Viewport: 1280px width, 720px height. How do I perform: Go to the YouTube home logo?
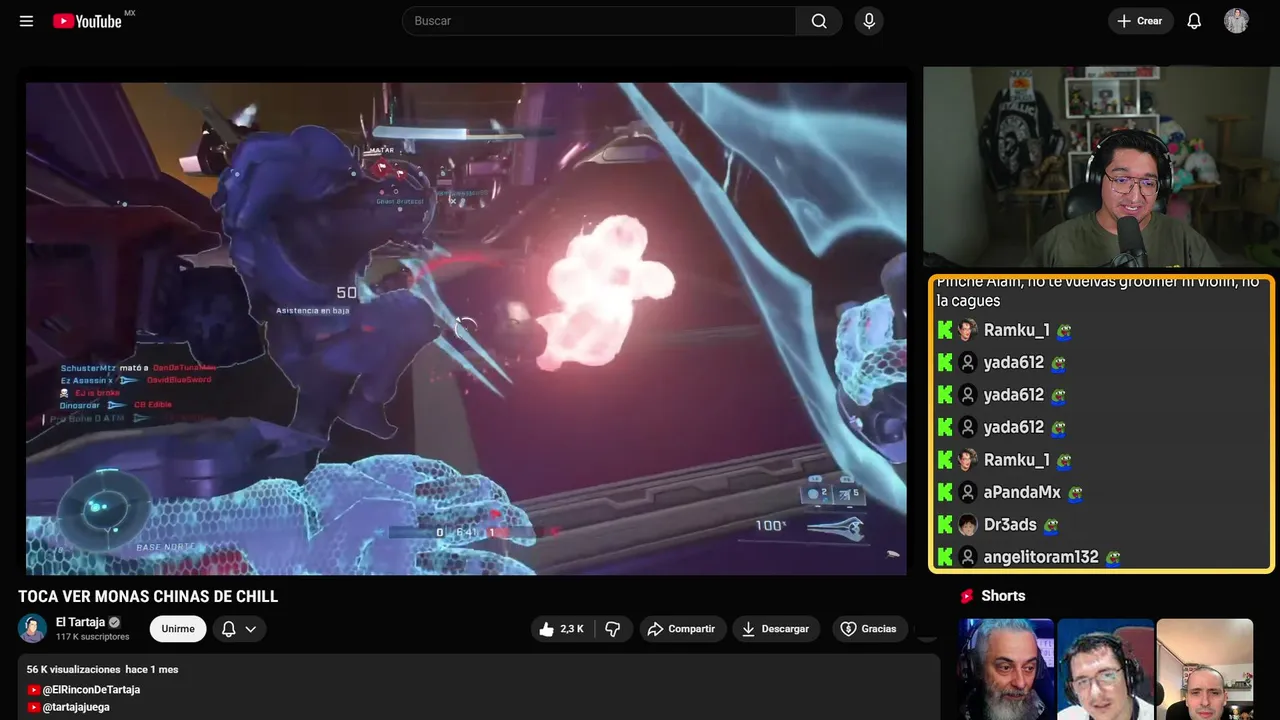point(87,21)
